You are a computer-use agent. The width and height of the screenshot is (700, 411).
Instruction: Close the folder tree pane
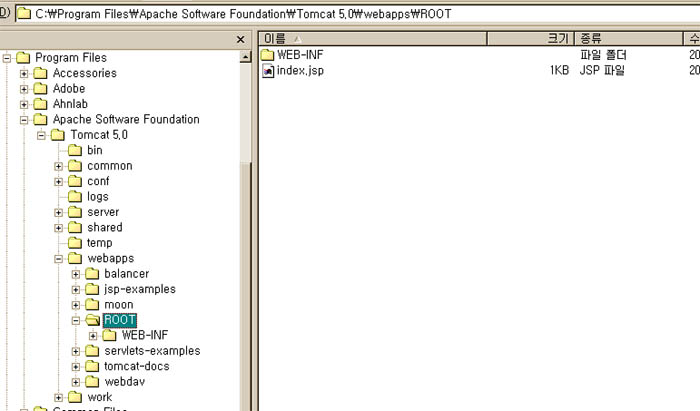point(240,39)
